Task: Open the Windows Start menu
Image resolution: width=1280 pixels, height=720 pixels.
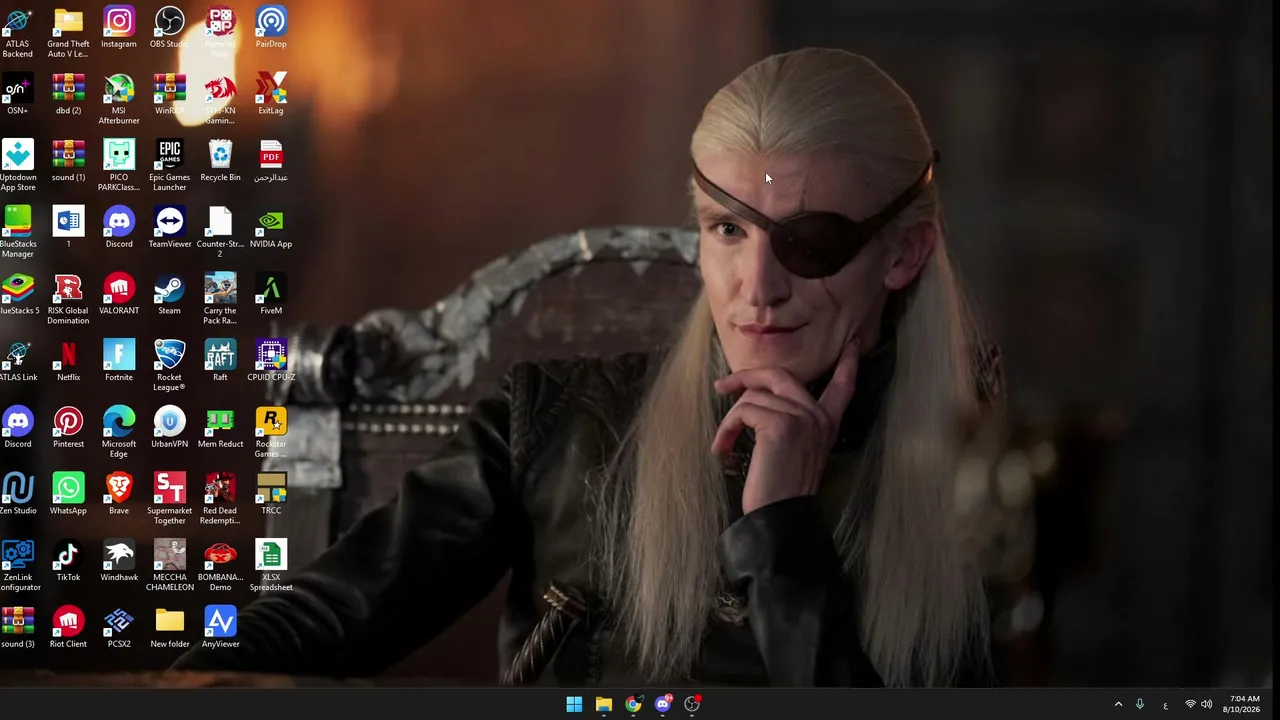Action: [574, 704]
